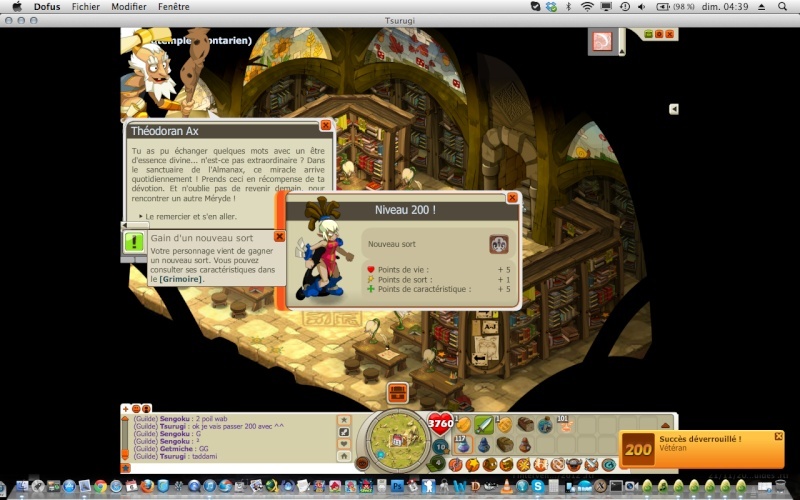Viewport: 800px width, 500px height.
Task: Expand the arrow under the top-right spell icon
Action: pyautogui.click(x=621, y=52)
